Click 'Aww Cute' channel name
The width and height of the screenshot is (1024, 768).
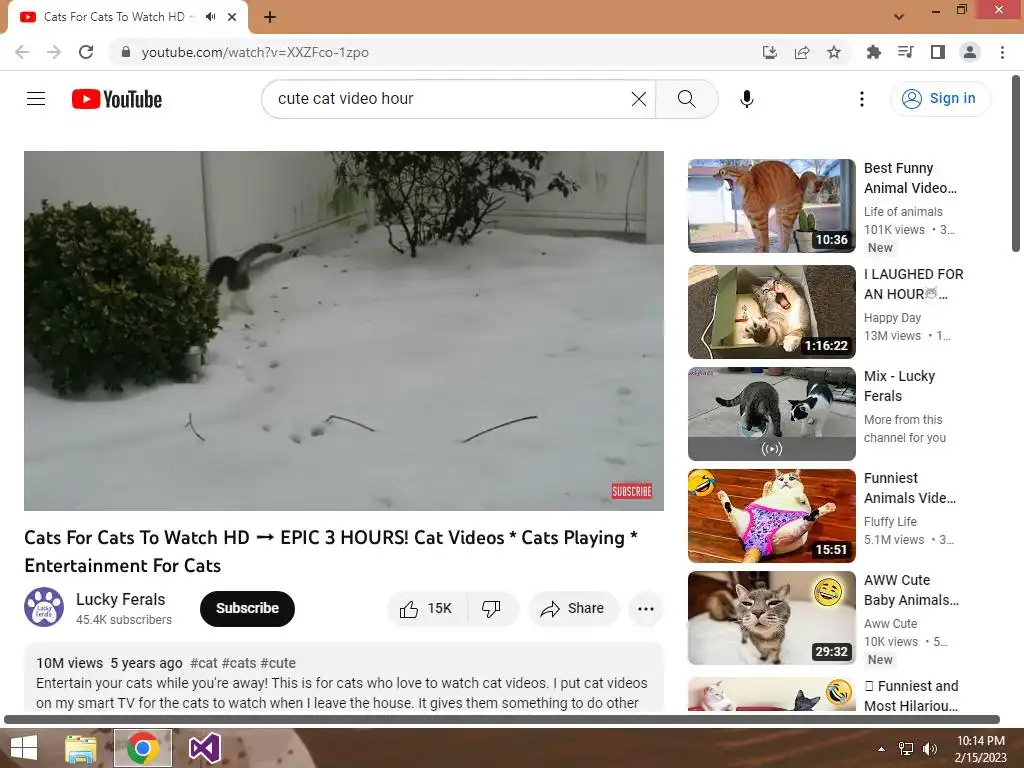click(x=890, y=623)
